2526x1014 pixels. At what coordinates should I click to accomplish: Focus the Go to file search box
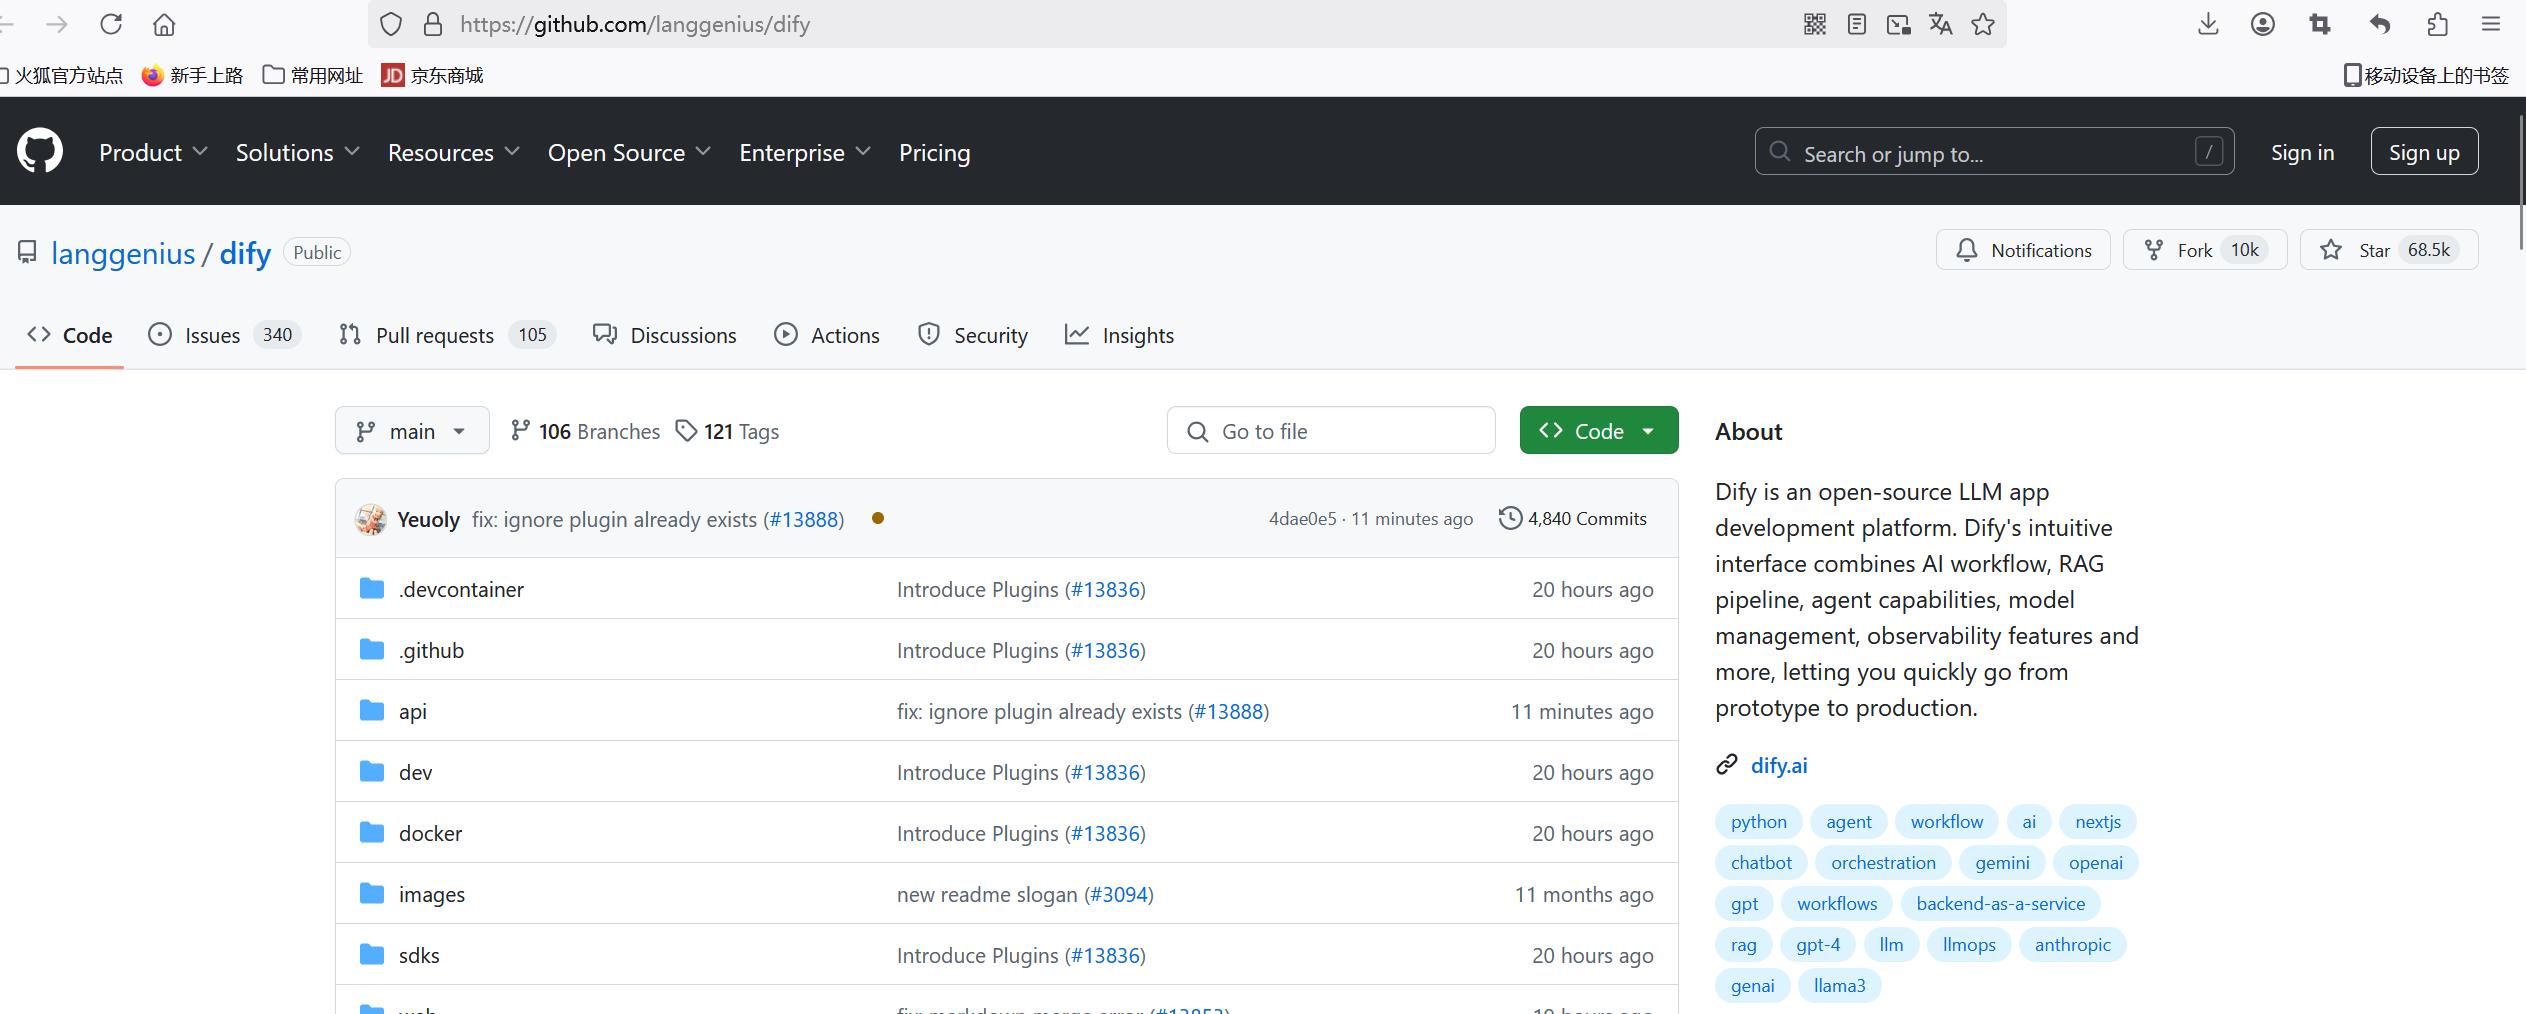click(x=1331, y=431)
